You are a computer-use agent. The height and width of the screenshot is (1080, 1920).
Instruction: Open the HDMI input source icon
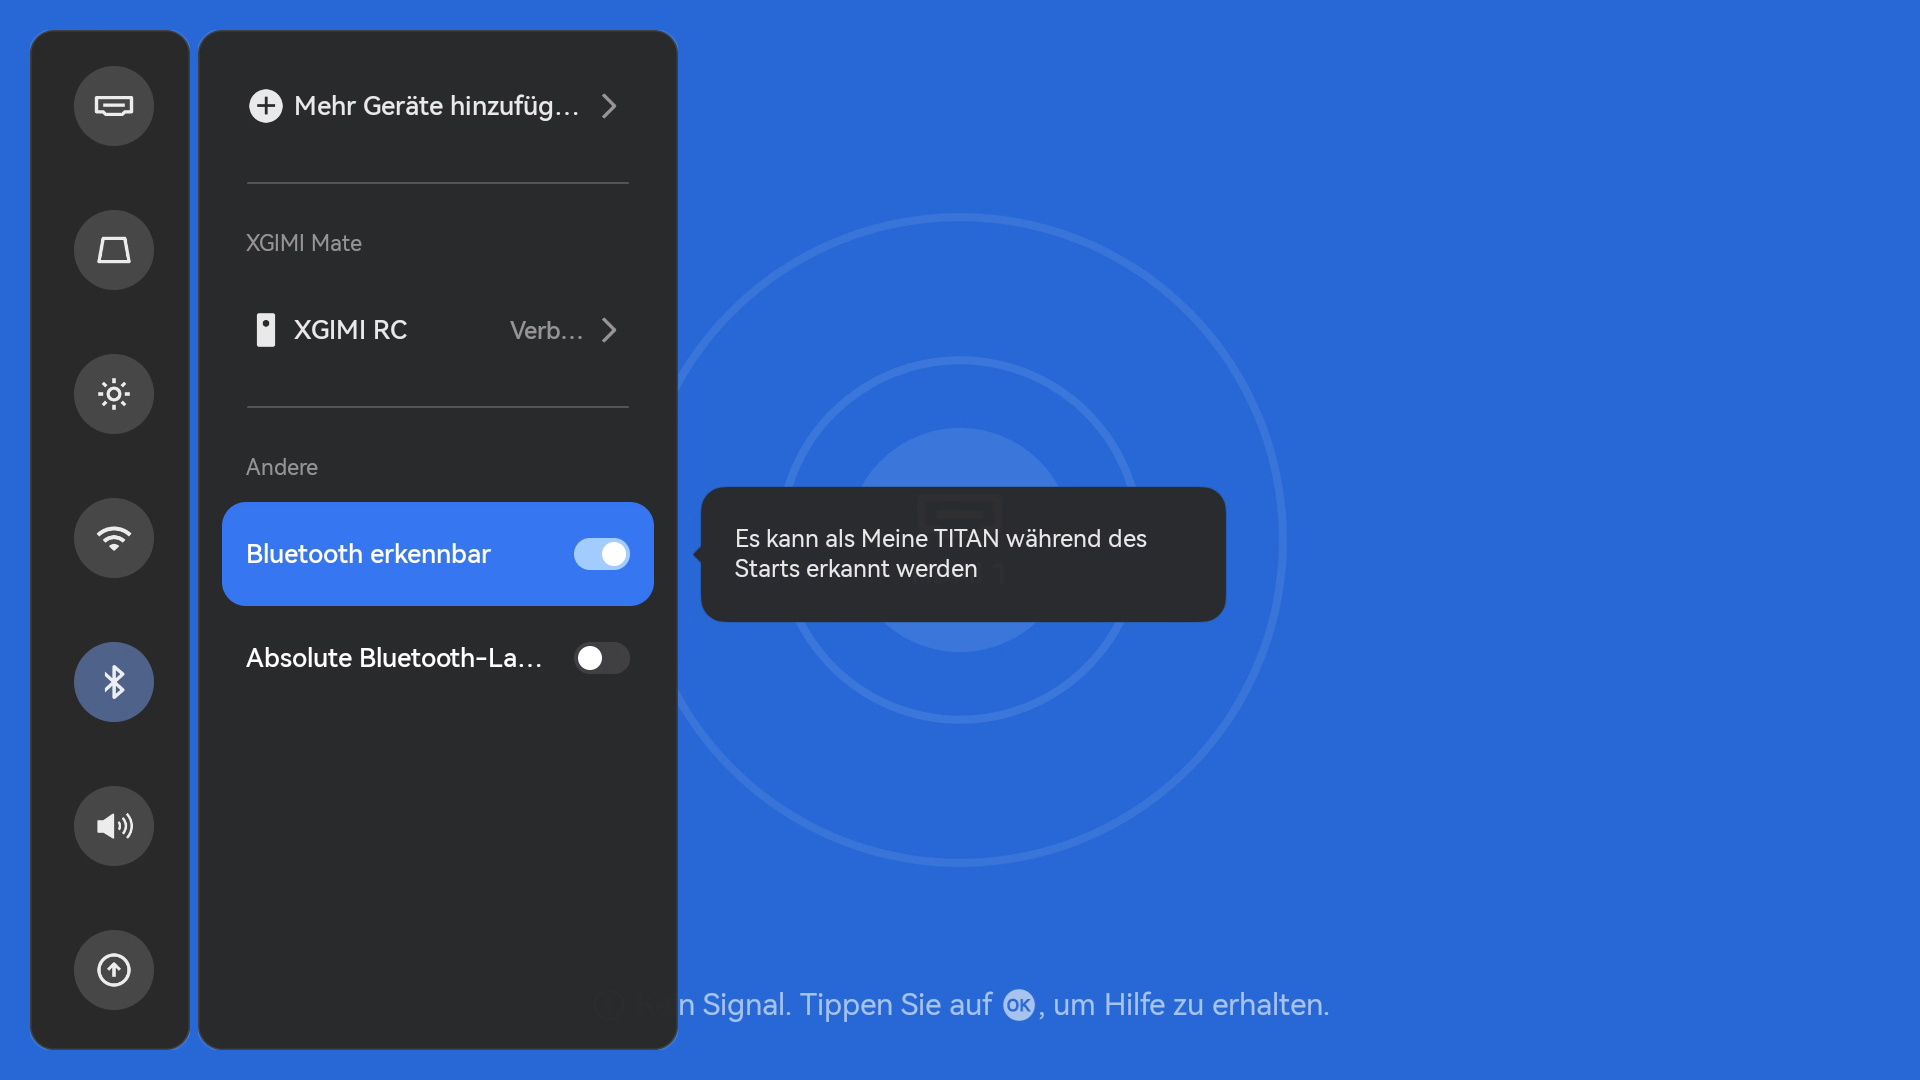(114, 106)
